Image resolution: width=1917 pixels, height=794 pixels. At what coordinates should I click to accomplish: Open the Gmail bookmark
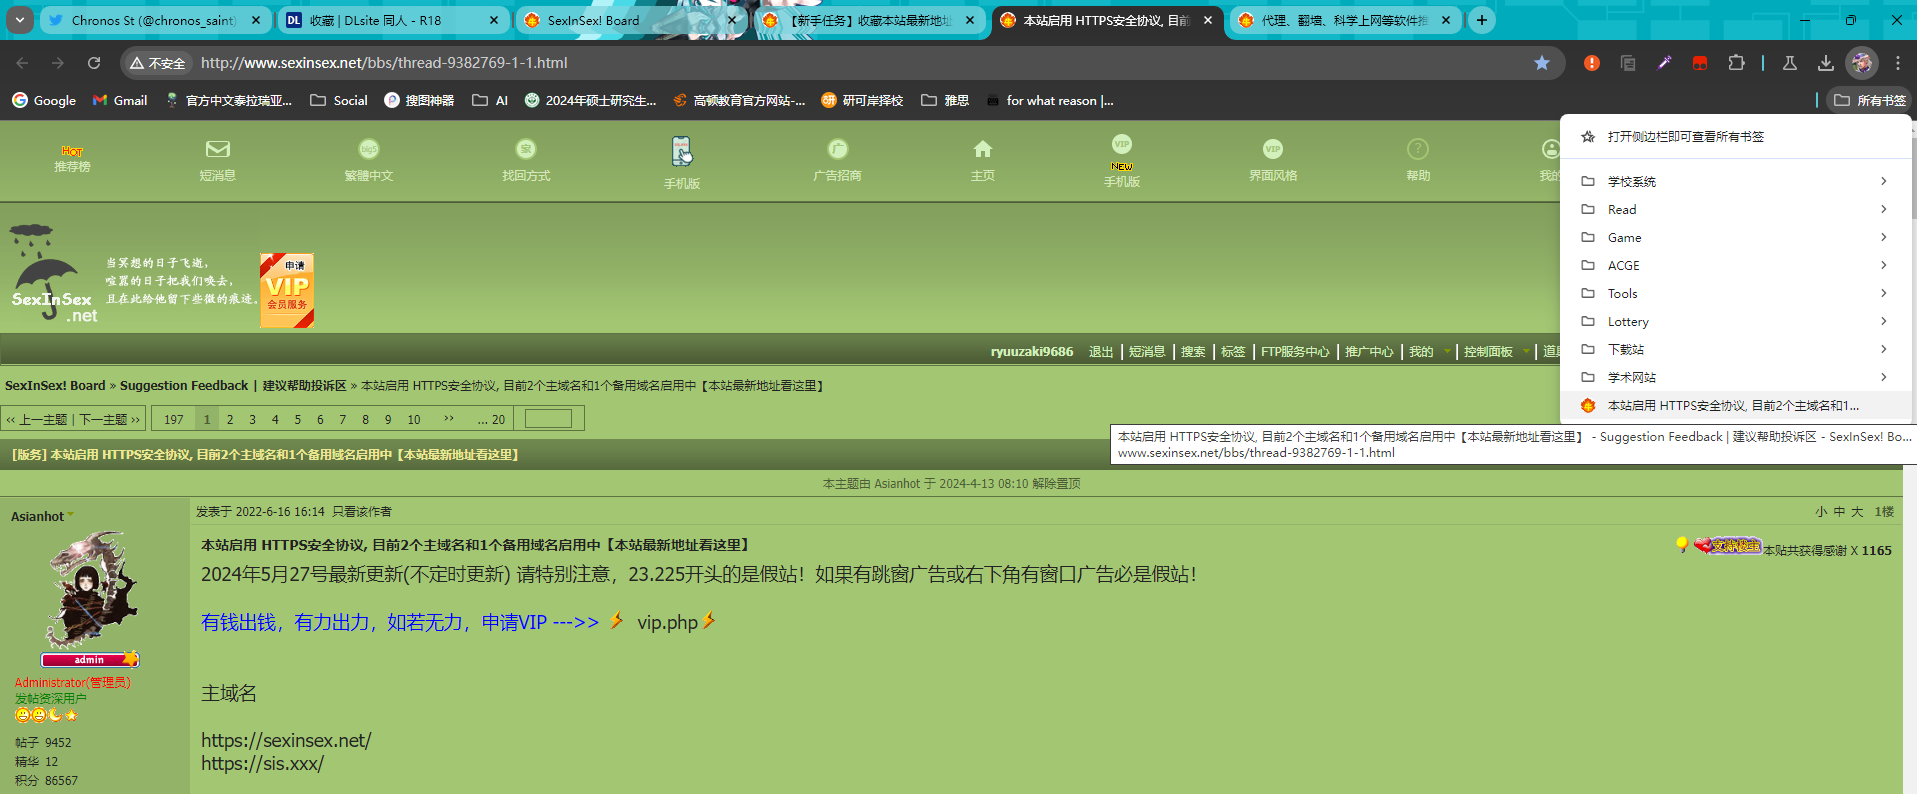[120, 100]
